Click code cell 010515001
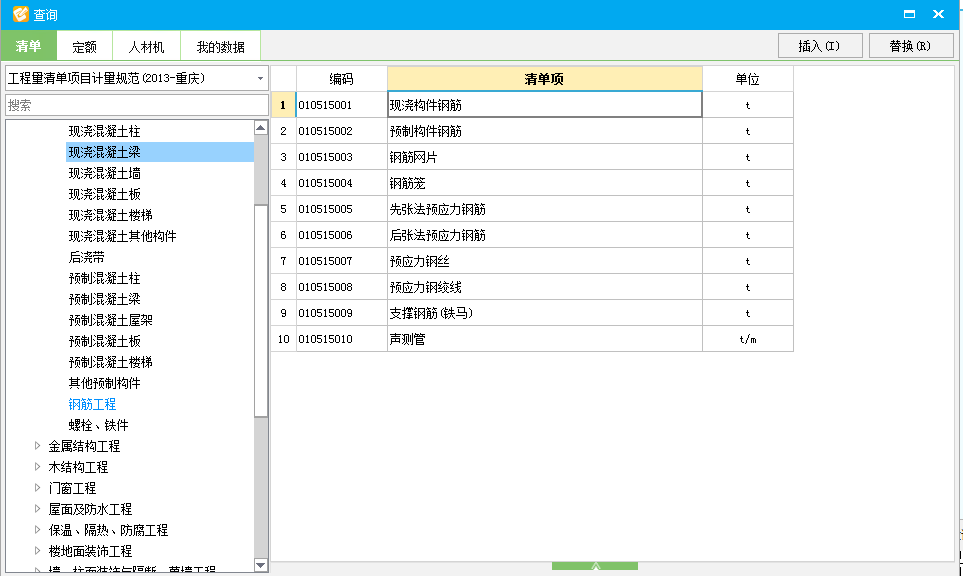 coord(341,105)
